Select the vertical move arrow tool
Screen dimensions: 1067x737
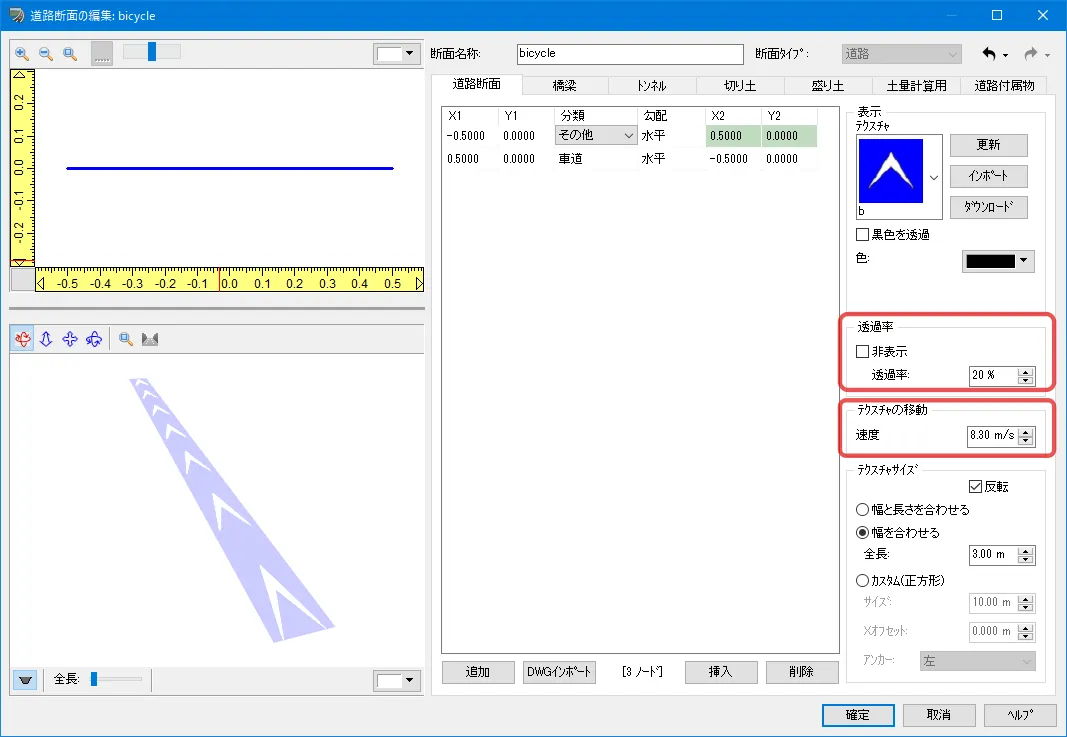(46, 340)
